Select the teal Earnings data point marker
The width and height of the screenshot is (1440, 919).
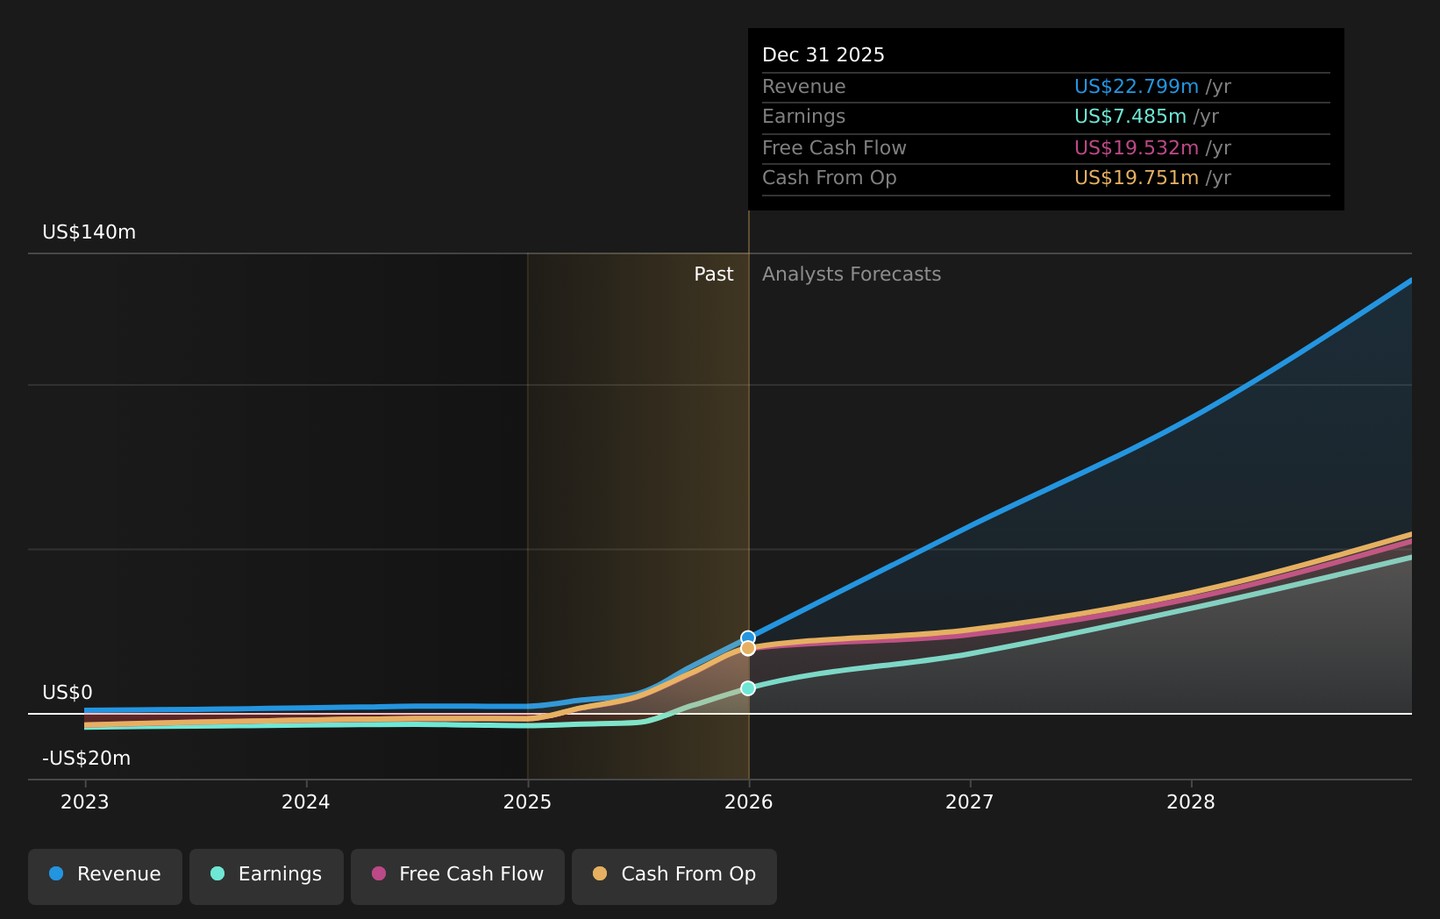click(748, 688)
